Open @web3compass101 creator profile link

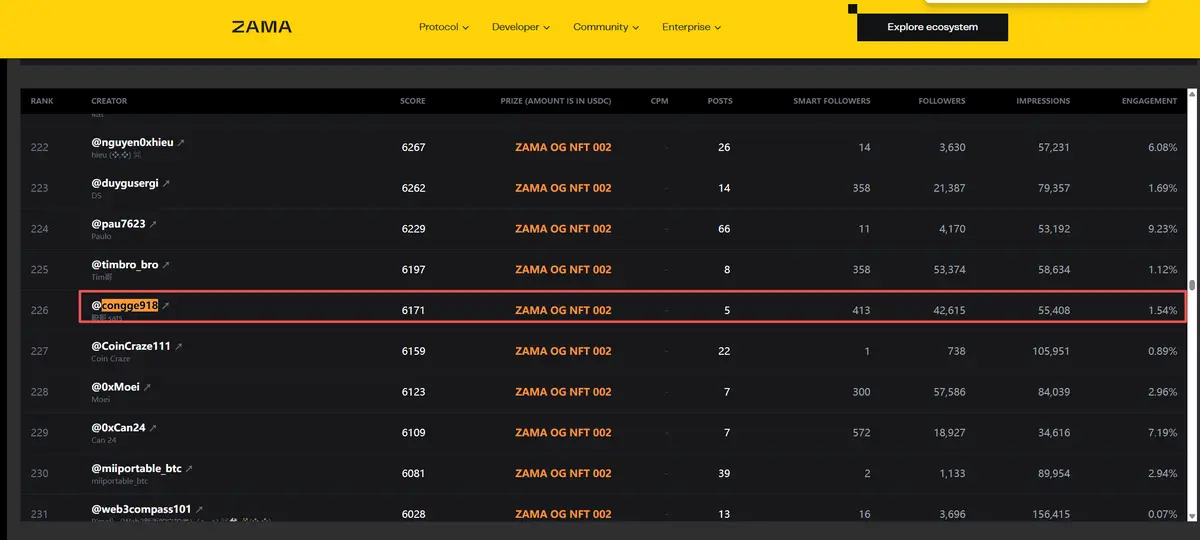click(x=141, y=510)
